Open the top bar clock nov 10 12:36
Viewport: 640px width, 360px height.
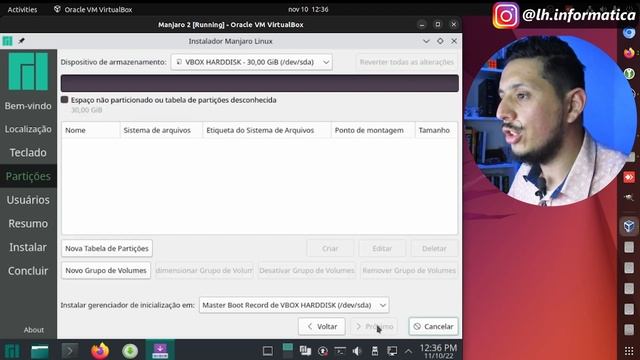[308, 9]
